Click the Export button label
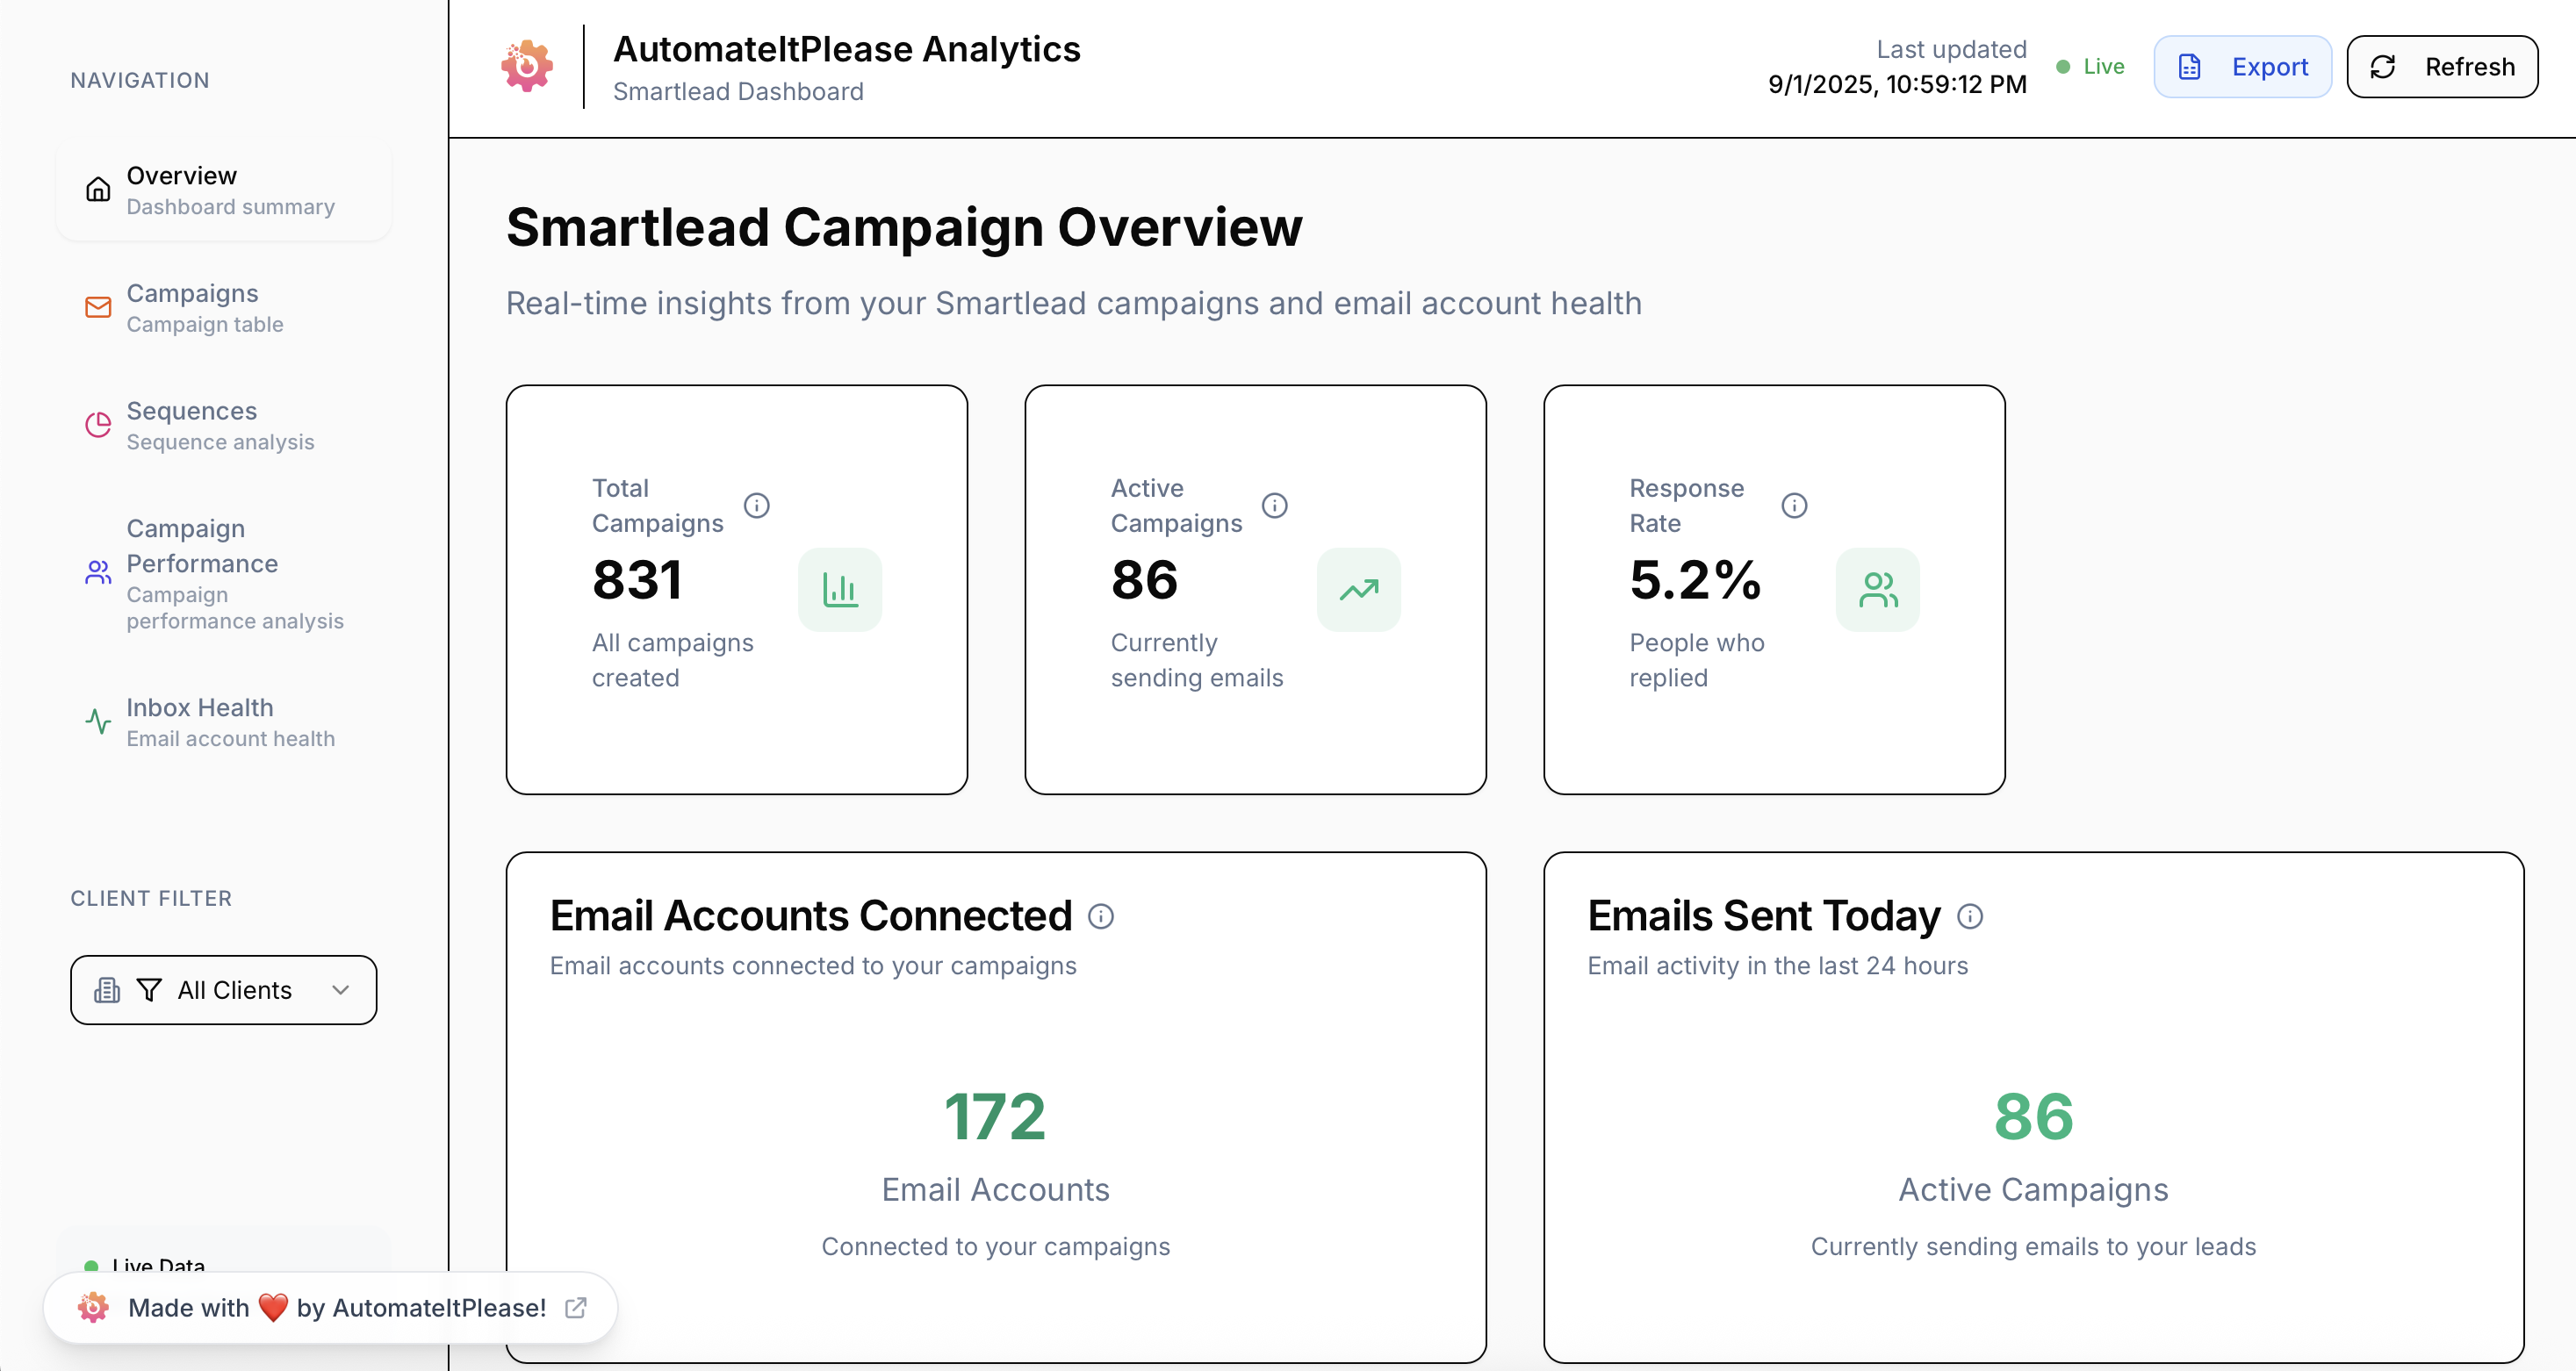The height and width of the screenshot is (1371, 2576). pos(2270,67)
